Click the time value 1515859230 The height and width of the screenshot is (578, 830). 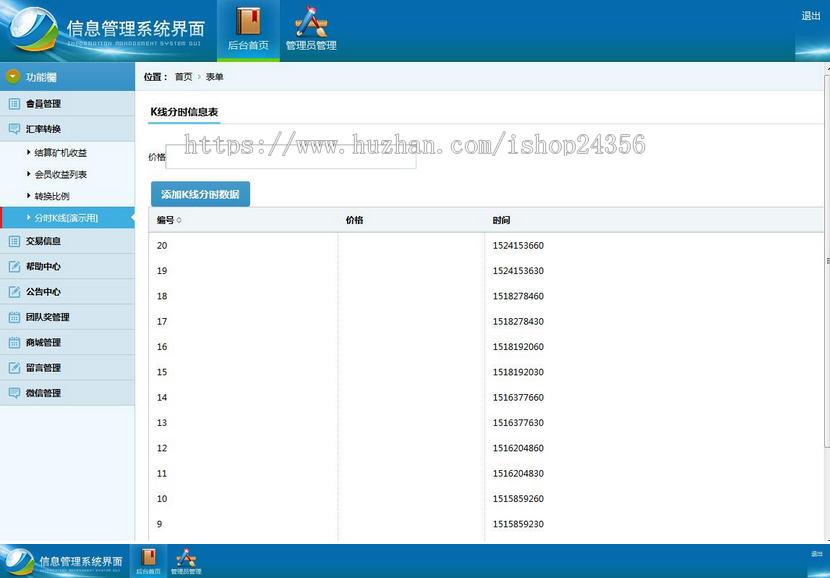pyautogui.click(x=518, y=525)
